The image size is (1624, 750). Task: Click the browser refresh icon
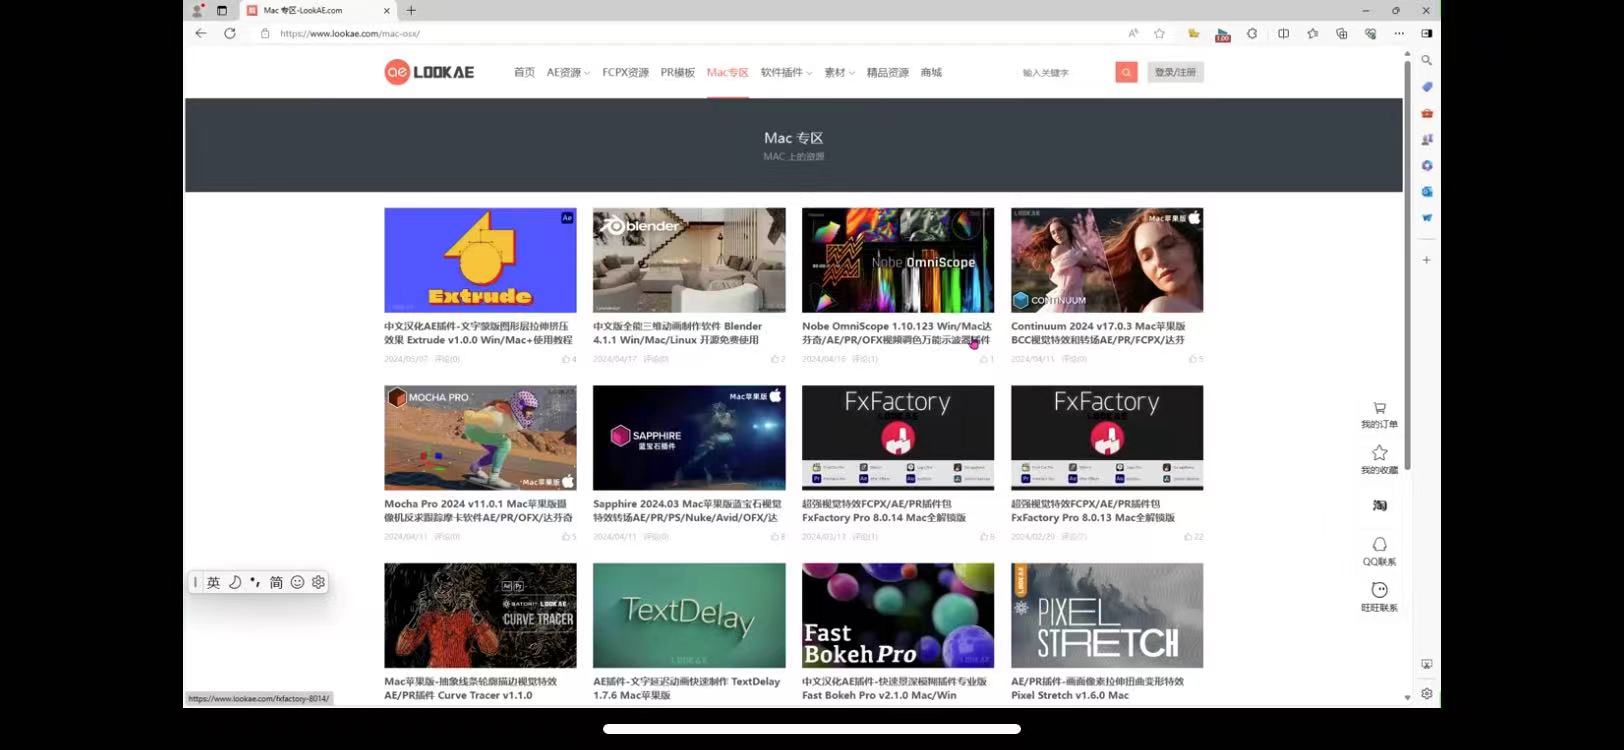pyautogui.click(x=230, y=33)
